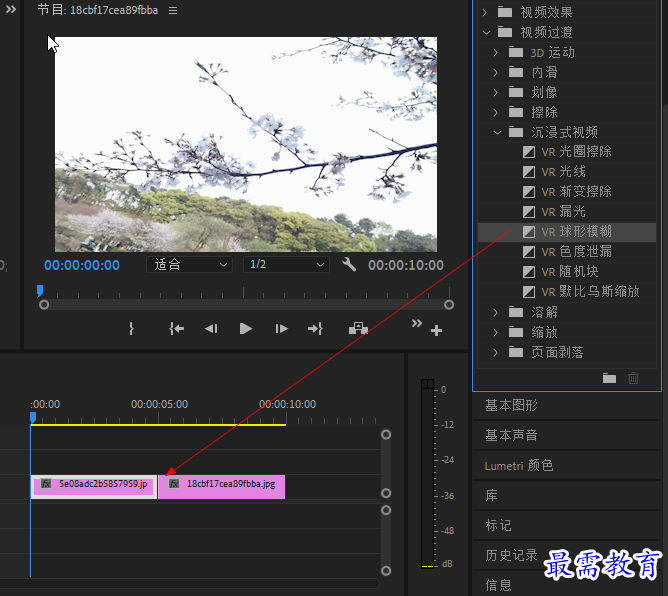This screenshot has width=668, height=596.
Task: Click fx badge on 18cbf17cea89fbba.jpg clip
Action: click(174, 484)
